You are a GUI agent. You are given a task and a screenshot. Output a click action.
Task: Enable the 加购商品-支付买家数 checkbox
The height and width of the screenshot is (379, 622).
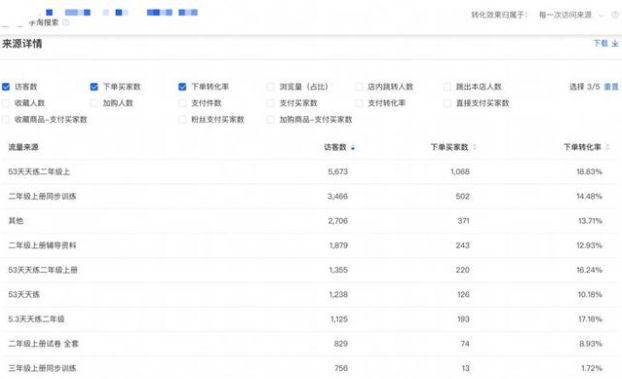(x=271, y=119)
